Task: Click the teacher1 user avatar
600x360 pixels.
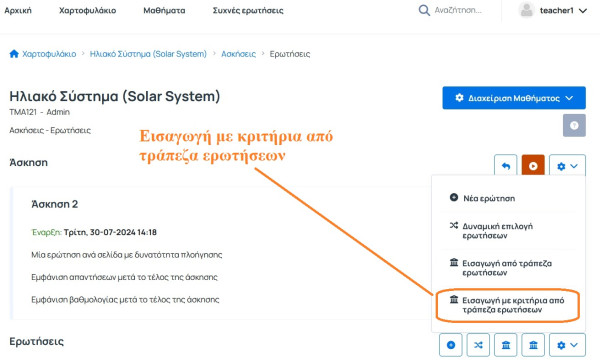Action: coord(527,10)
